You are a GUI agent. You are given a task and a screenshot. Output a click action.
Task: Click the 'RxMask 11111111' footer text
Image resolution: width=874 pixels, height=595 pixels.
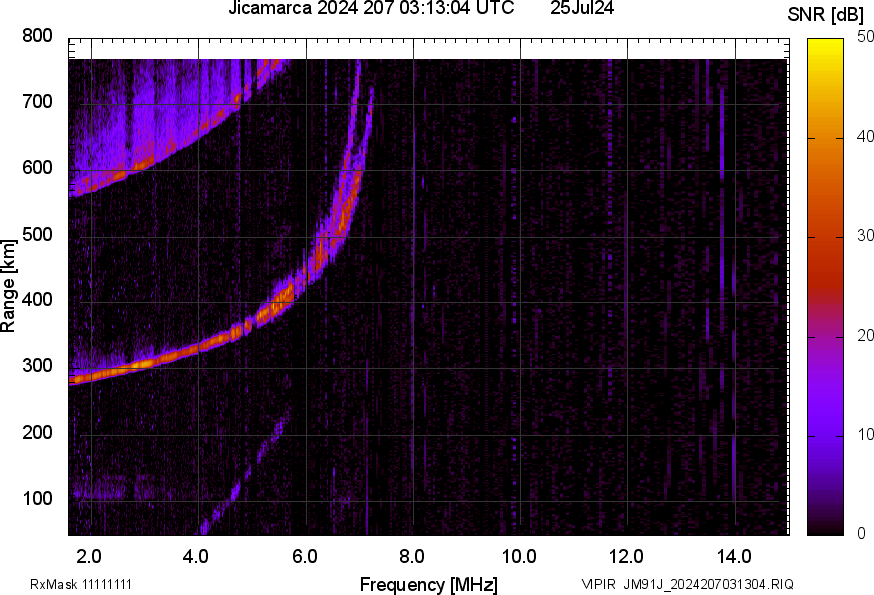[81, 584]
